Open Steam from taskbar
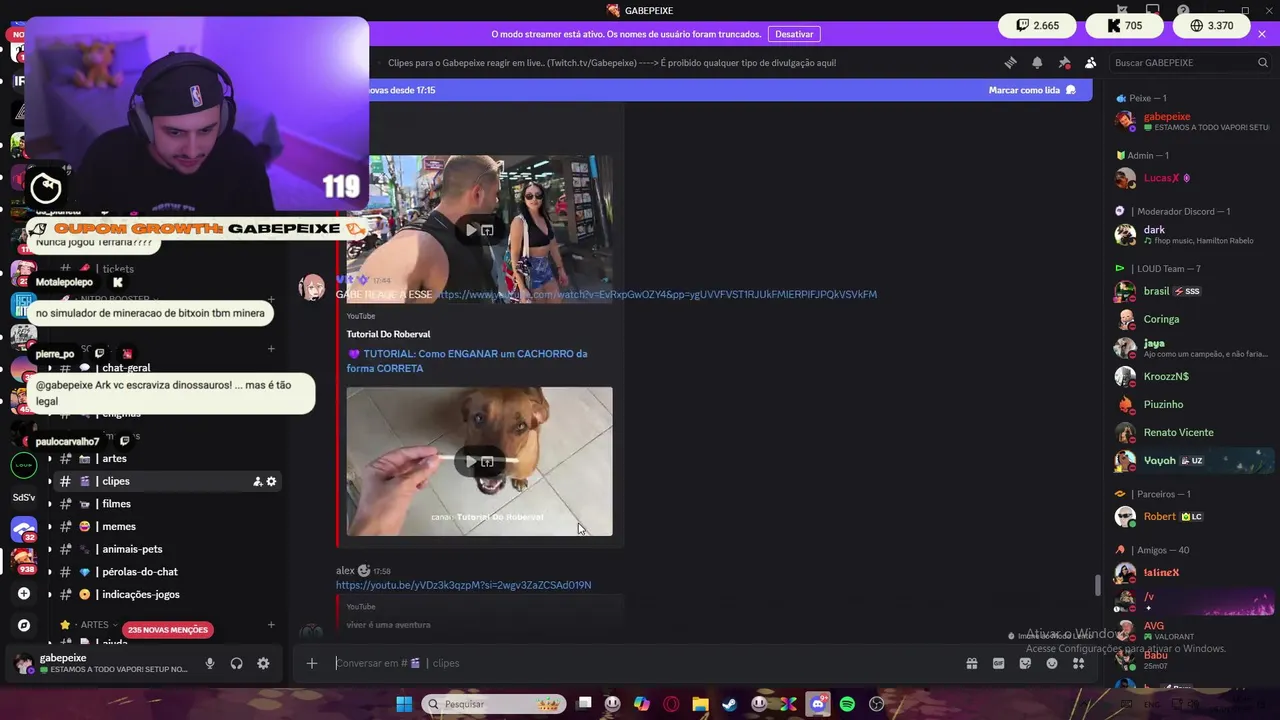Image resolution: width=1280 pixels, height=720 pixels. click(730, 704)
